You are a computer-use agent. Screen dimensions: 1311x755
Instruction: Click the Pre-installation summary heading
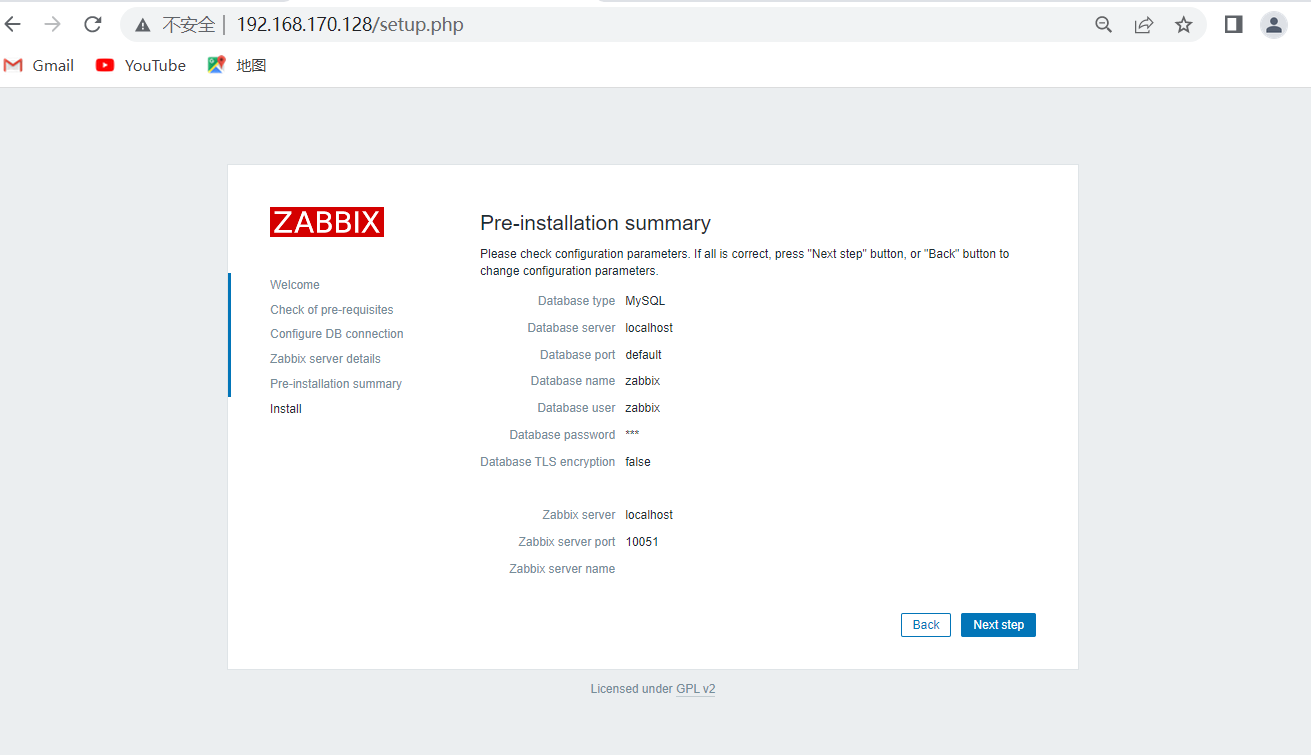[x=595, y=223]
